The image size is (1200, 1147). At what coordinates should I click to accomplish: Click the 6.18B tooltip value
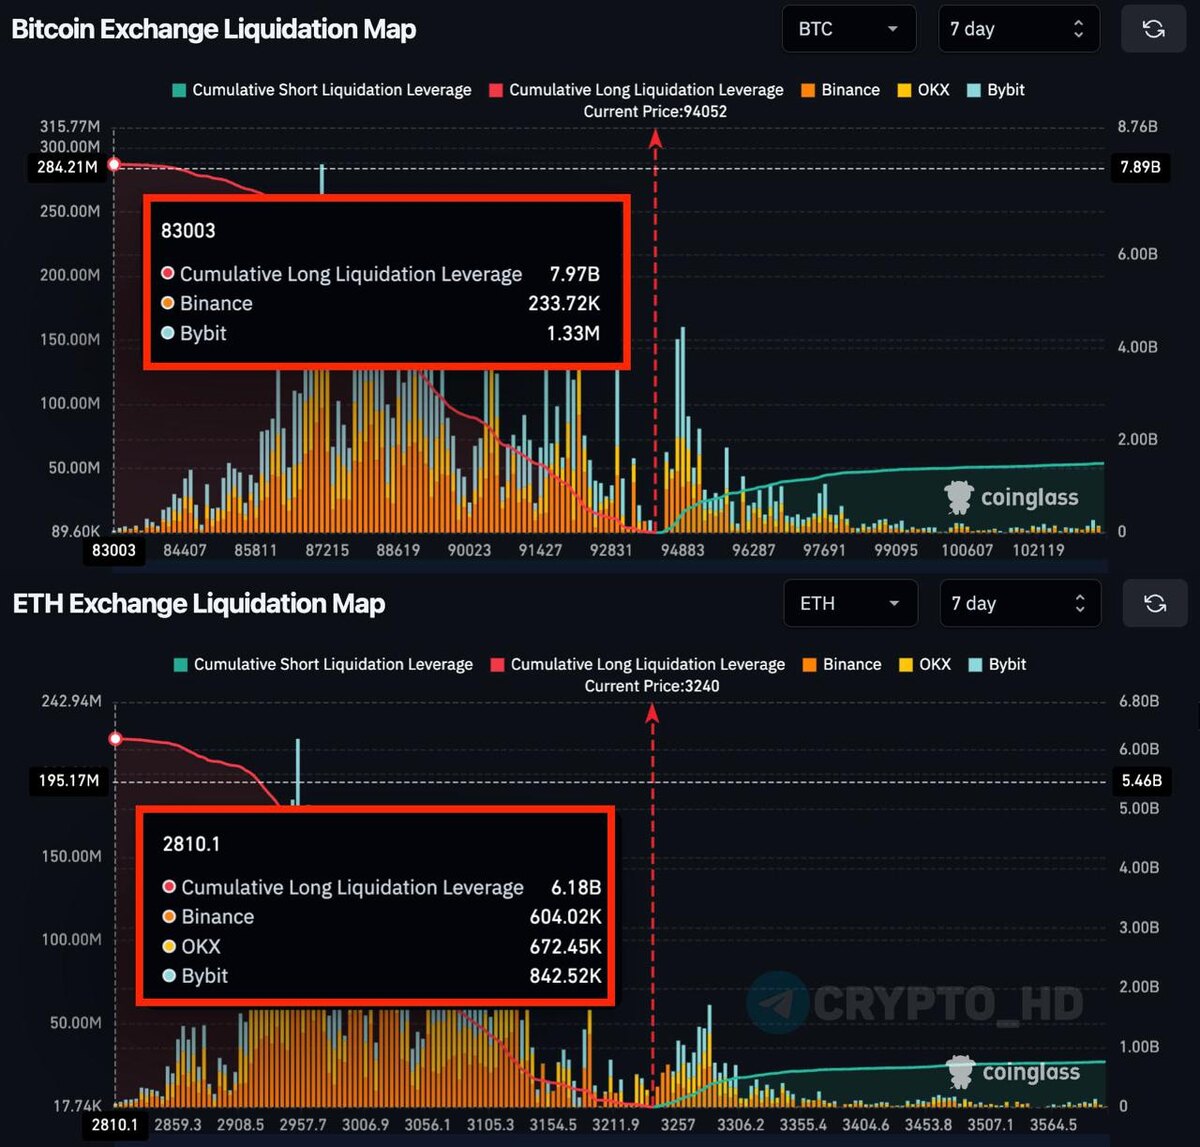click(x=576, y=887)
